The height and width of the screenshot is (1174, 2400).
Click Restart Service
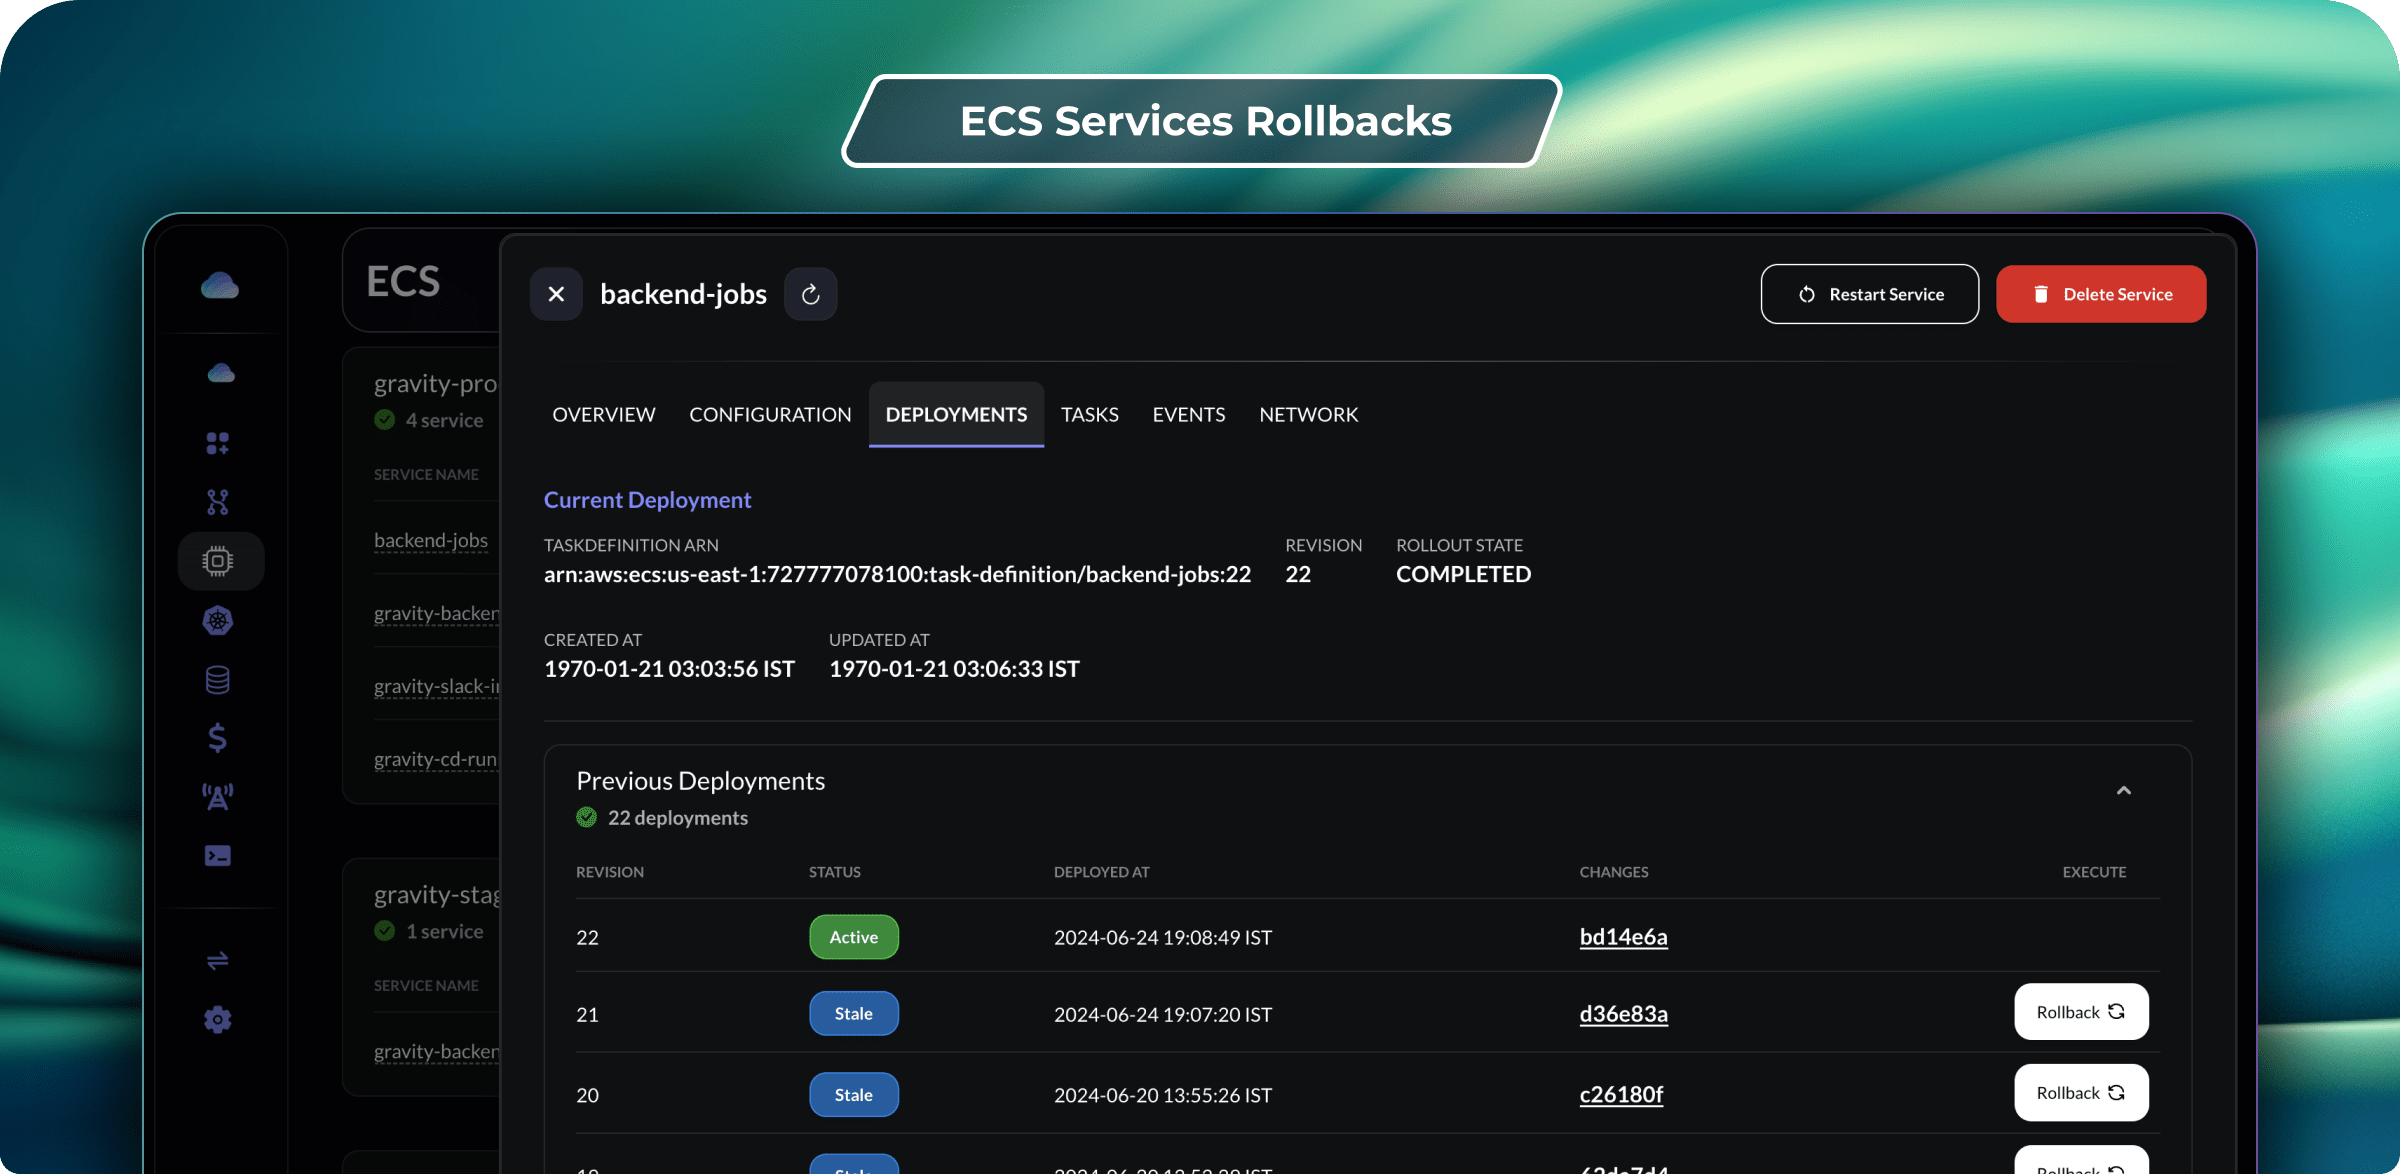(x=1869, y=293)
